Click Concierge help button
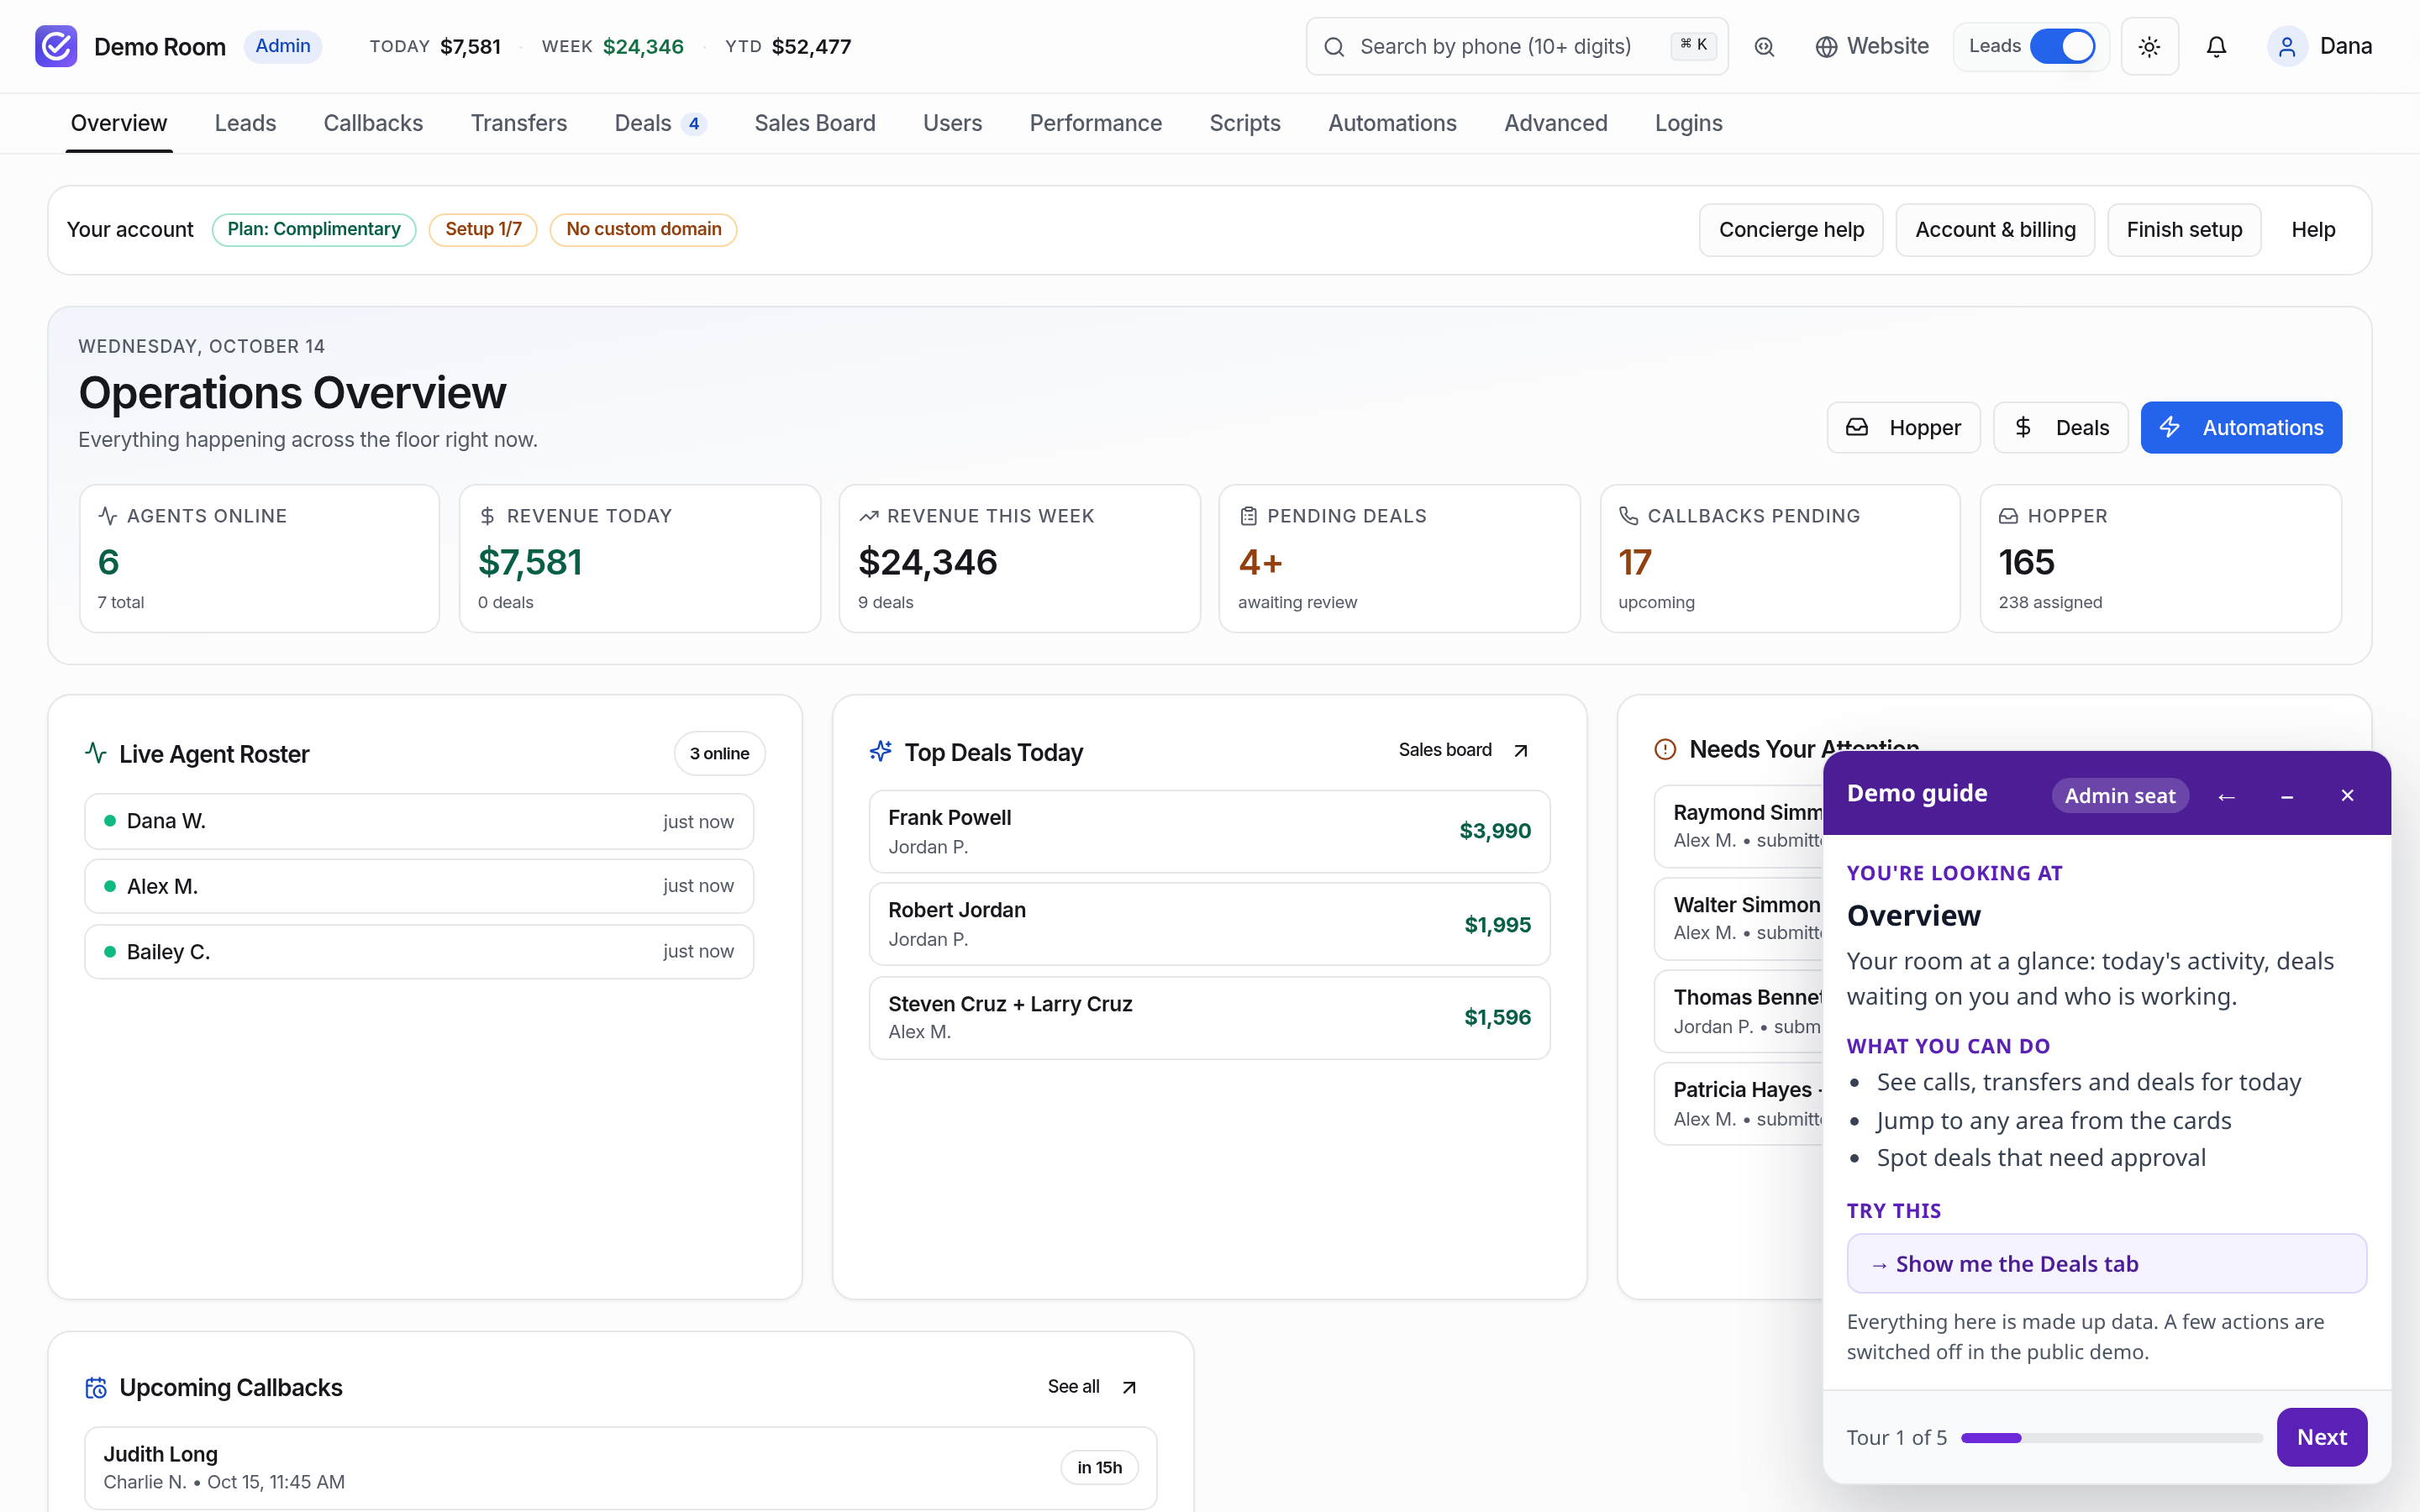This screenshot has width=2420, height=1512. (1791, 230)
